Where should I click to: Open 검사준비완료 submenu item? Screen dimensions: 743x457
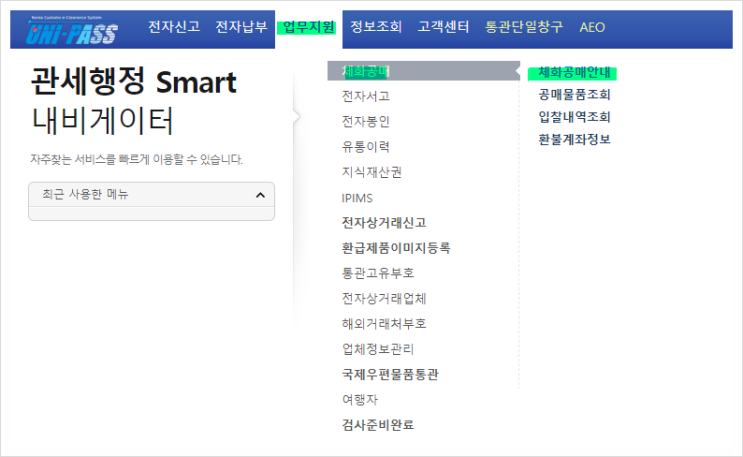[378, 425]
